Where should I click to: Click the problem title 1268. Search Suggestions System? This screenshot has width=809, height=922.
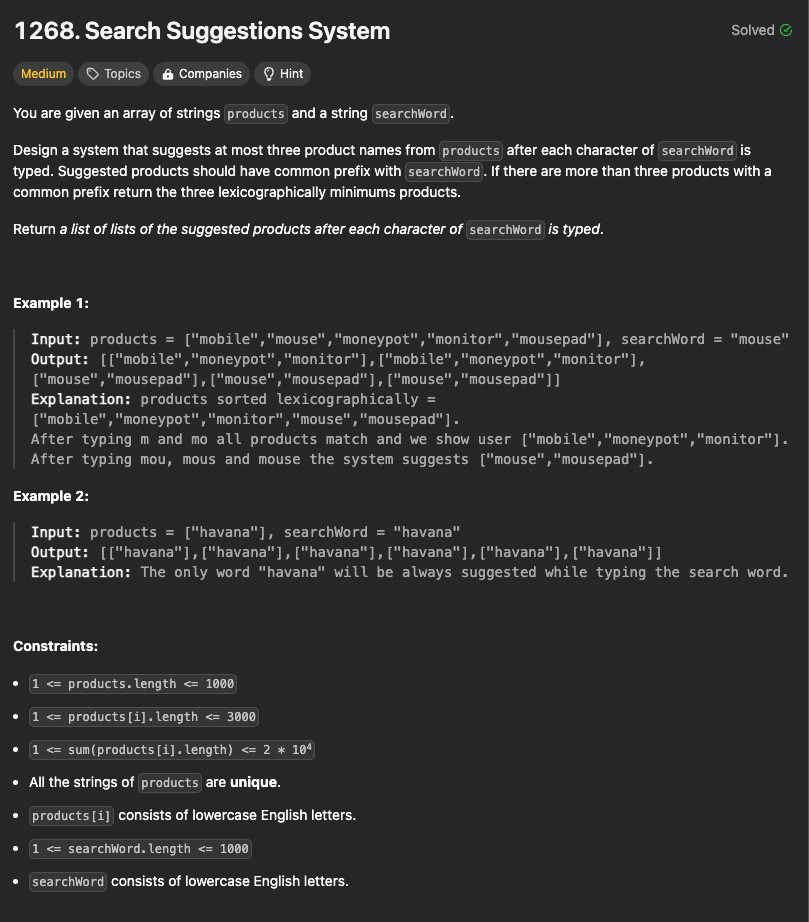point(202,31)
